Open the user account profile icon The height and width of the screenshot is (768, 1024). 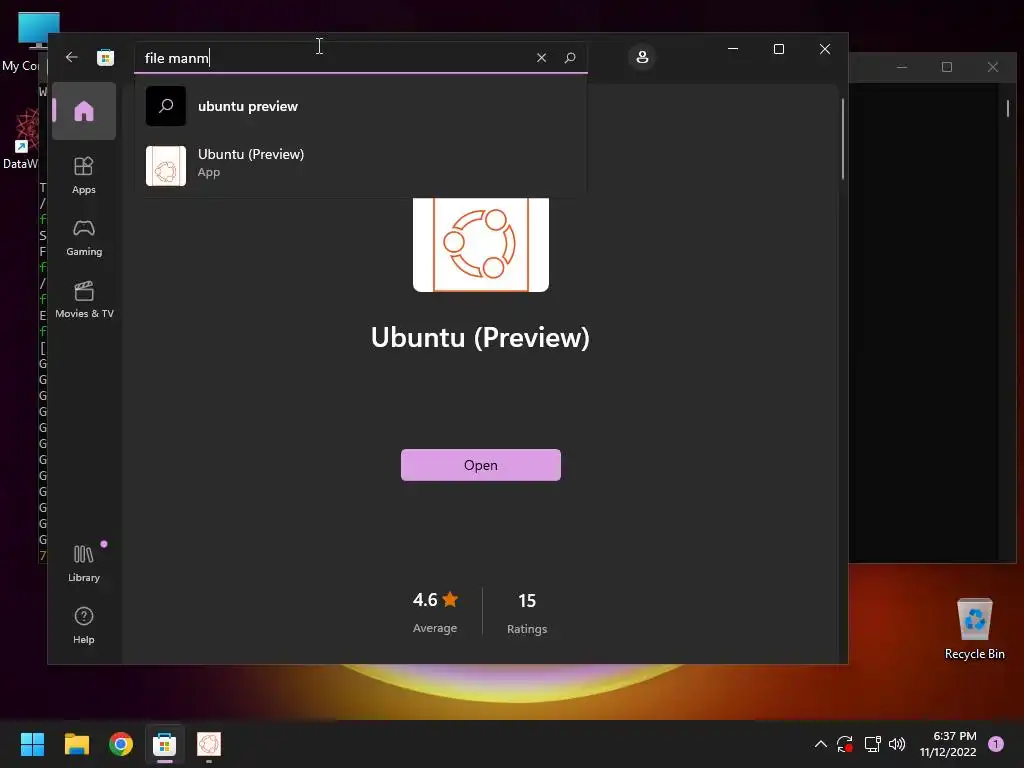coord(642,57)
